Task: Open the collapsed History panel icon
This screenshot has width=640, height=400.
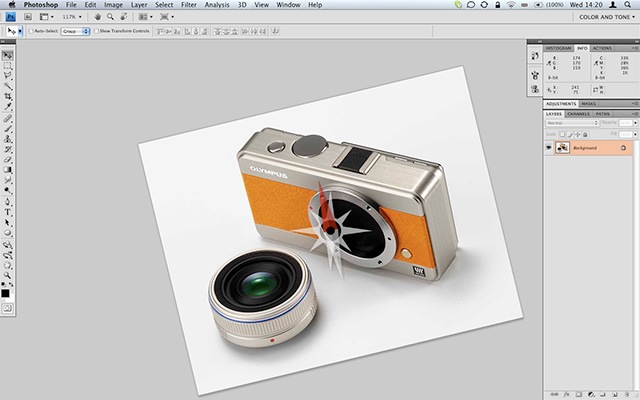Action: [x=535, y=56]
